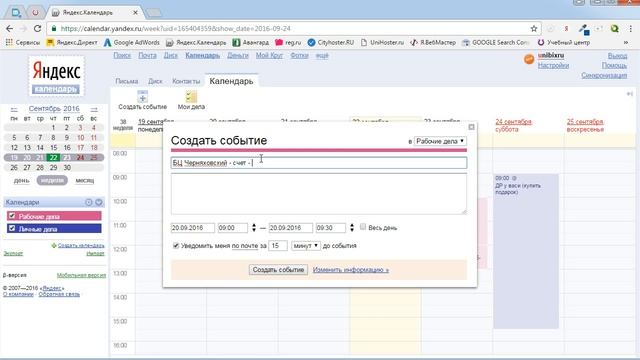Viewport: 640px width, 360px height.
Task: Open Яндекс.Директ bookmark
Action: pyautogui.click(x=72, y=42)
